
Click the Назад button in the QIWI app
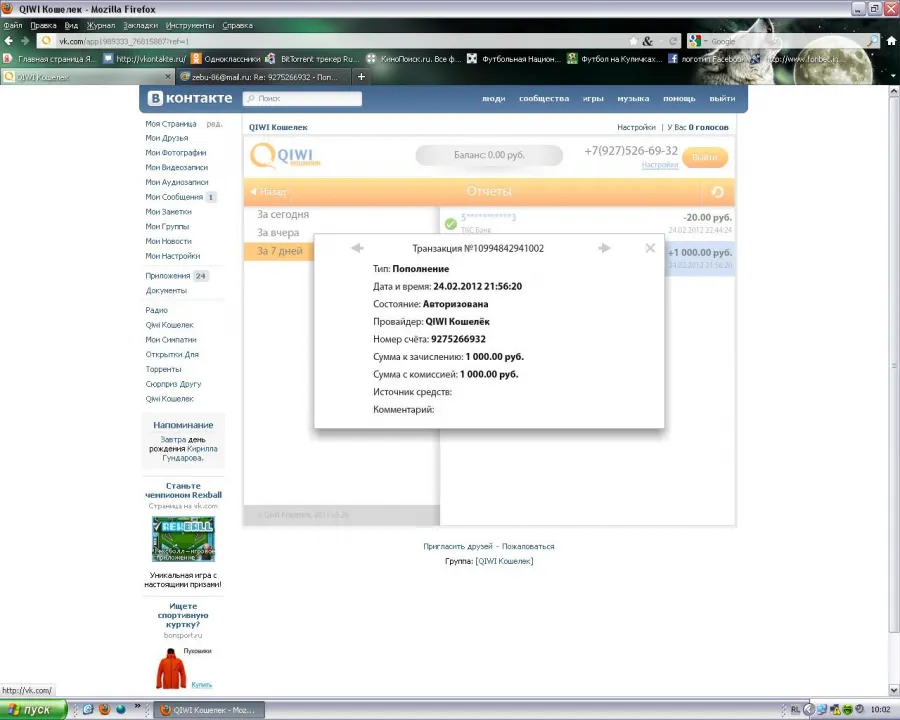pyautogui.click(x=268, y=192)
